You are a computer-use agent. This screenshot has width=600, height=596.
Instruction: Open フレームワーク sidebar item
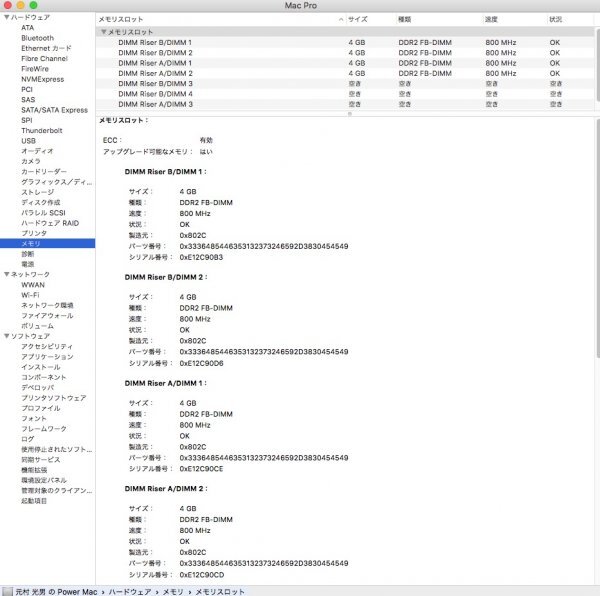pyautogui.click(x=44, y=429)
